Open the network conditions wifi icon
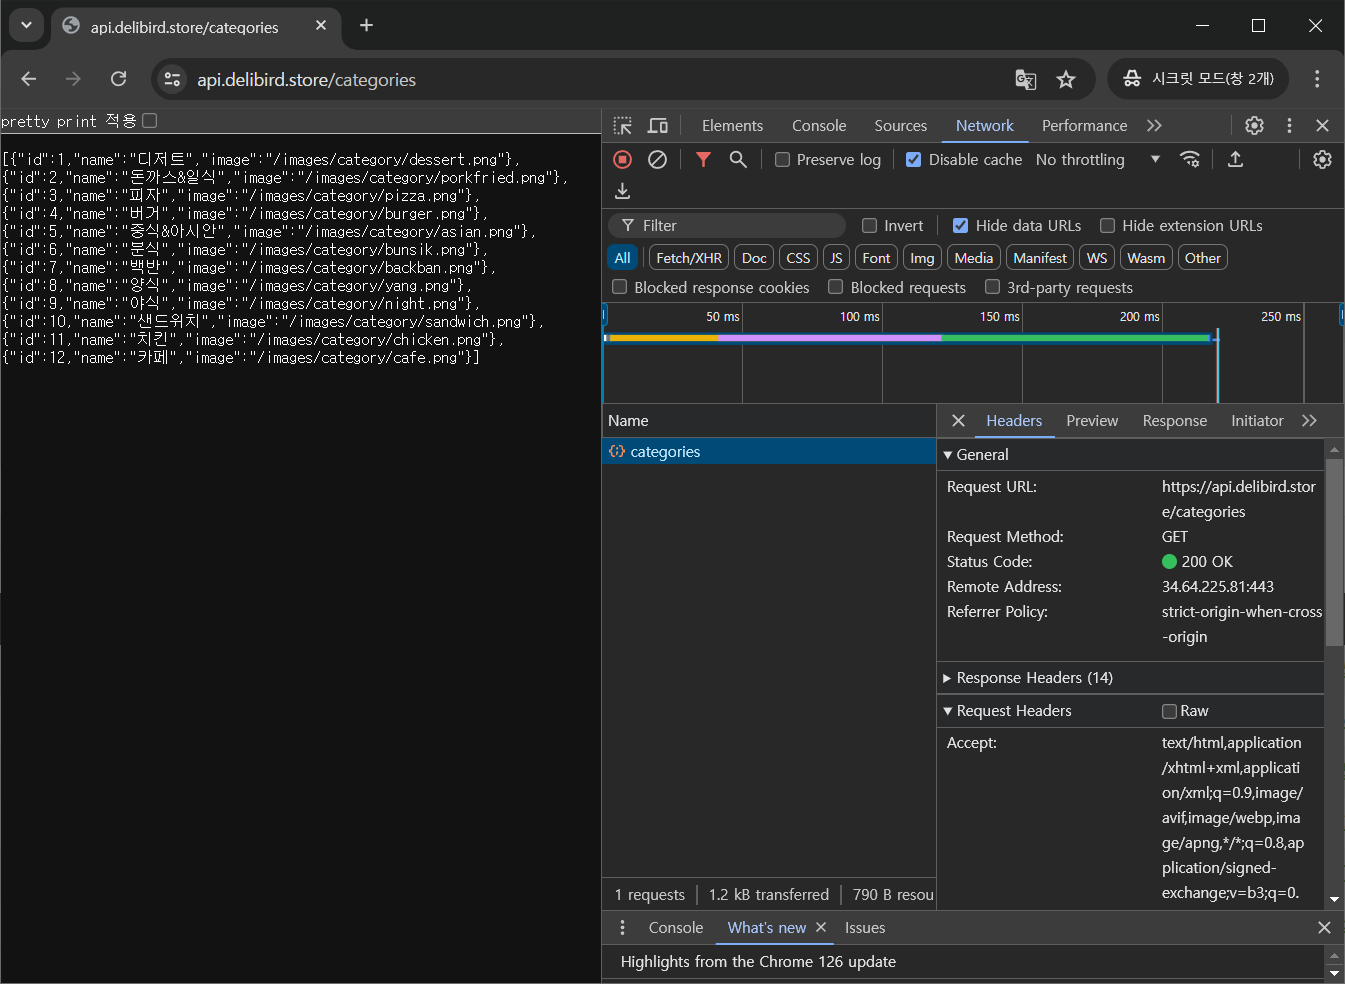This screenshot has height=984, width=1345. click(x=1190, y=160)
